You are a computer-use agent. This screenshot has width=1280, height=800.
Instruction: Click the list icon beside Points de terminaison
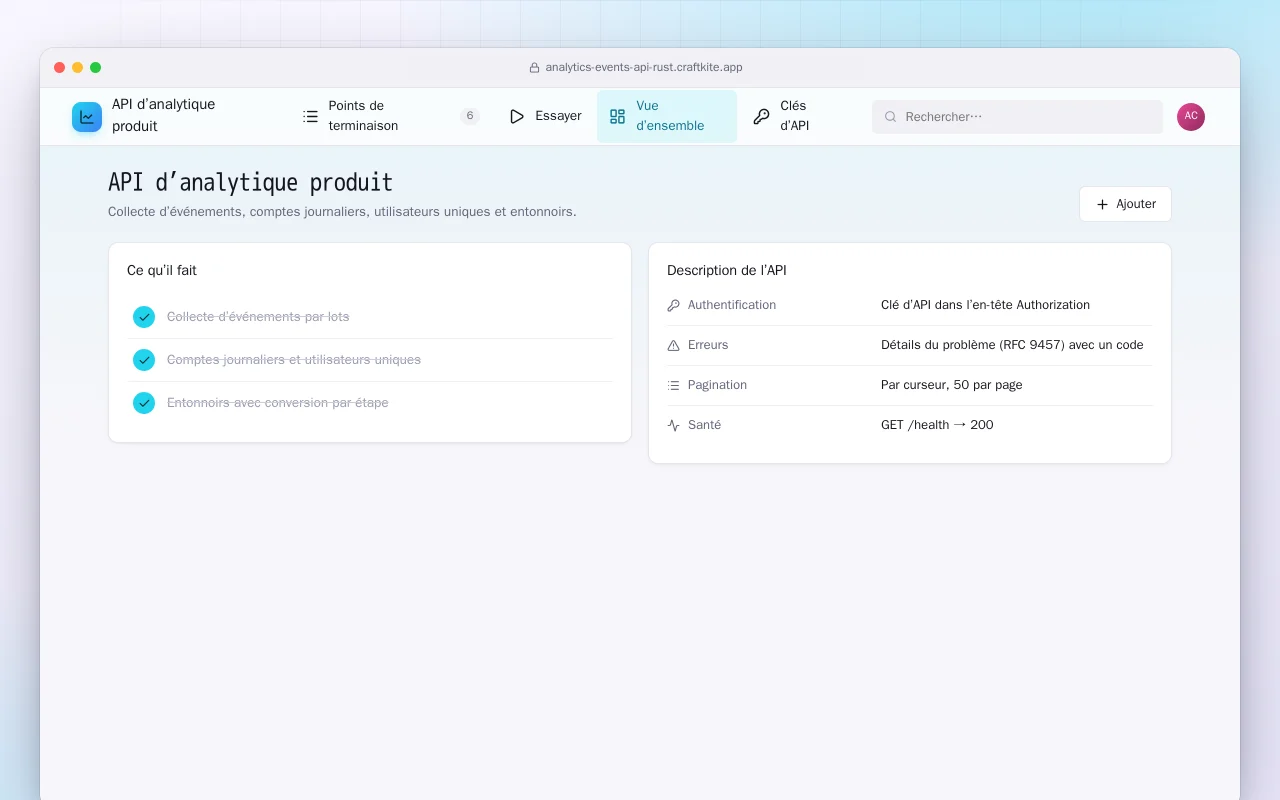311,117
